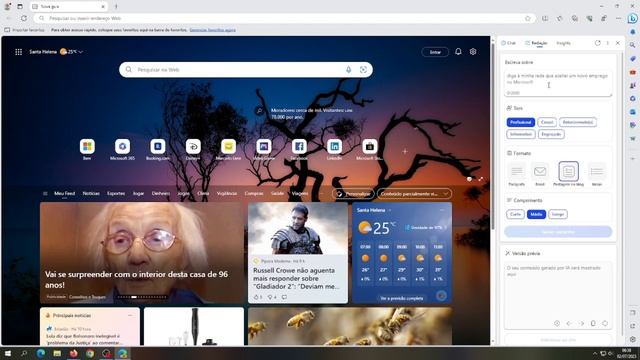640x360 pixels.
Task: Click the Personalizar feed button
Action: pyautogui.click(x=353, y=194)
